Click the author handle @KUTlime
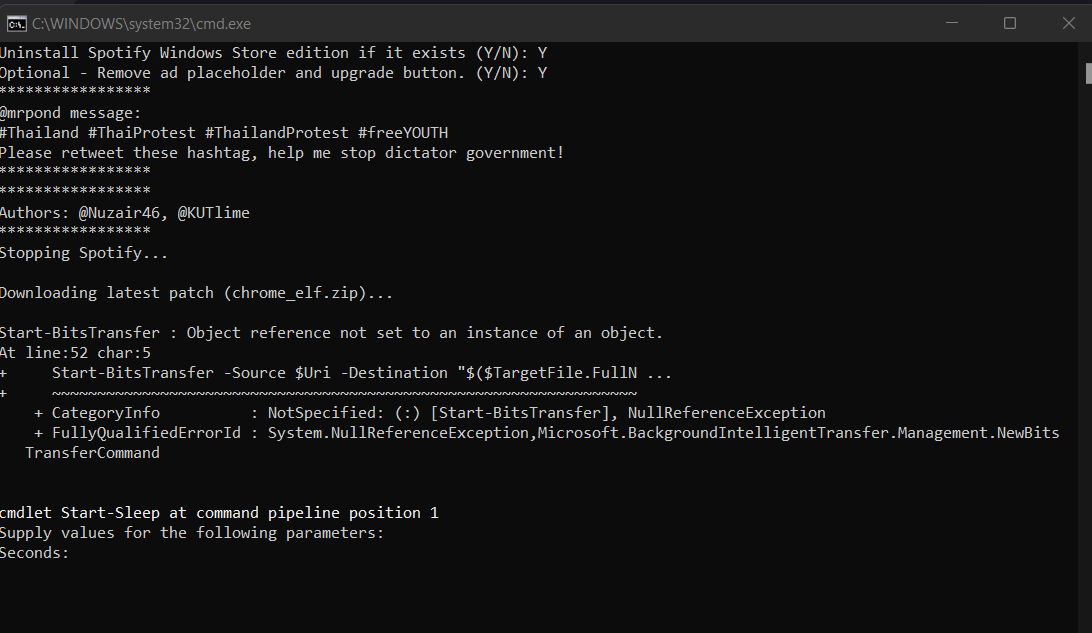The height and width of the screenshot is (633, 1092). point(214,212)
